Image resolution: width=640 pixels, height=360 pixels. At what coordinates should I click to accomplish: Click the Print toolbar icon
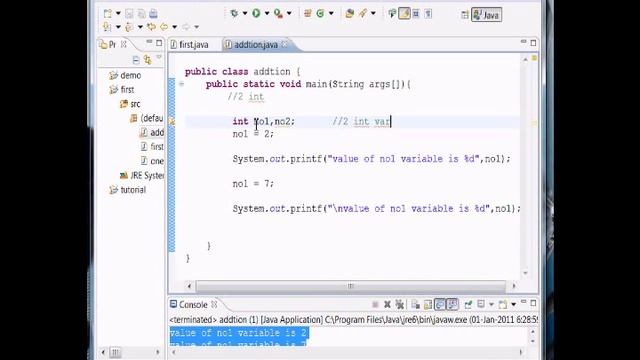click(153, 14)
